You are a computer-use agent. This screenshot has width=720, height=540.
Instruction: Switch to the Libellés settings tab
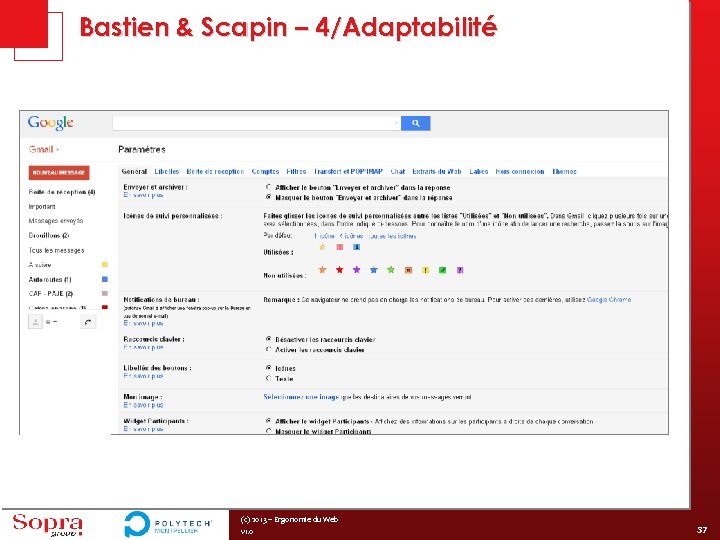tap(167, 171)
